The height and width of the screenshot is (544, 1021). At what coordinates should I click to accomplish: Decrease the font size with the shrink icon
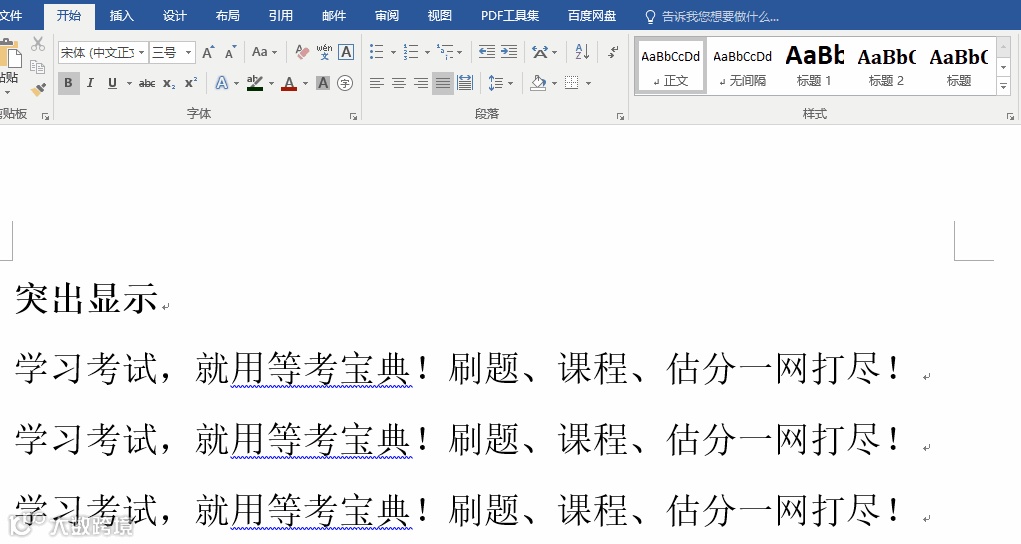pyautogui.click(x=230, y=52)
